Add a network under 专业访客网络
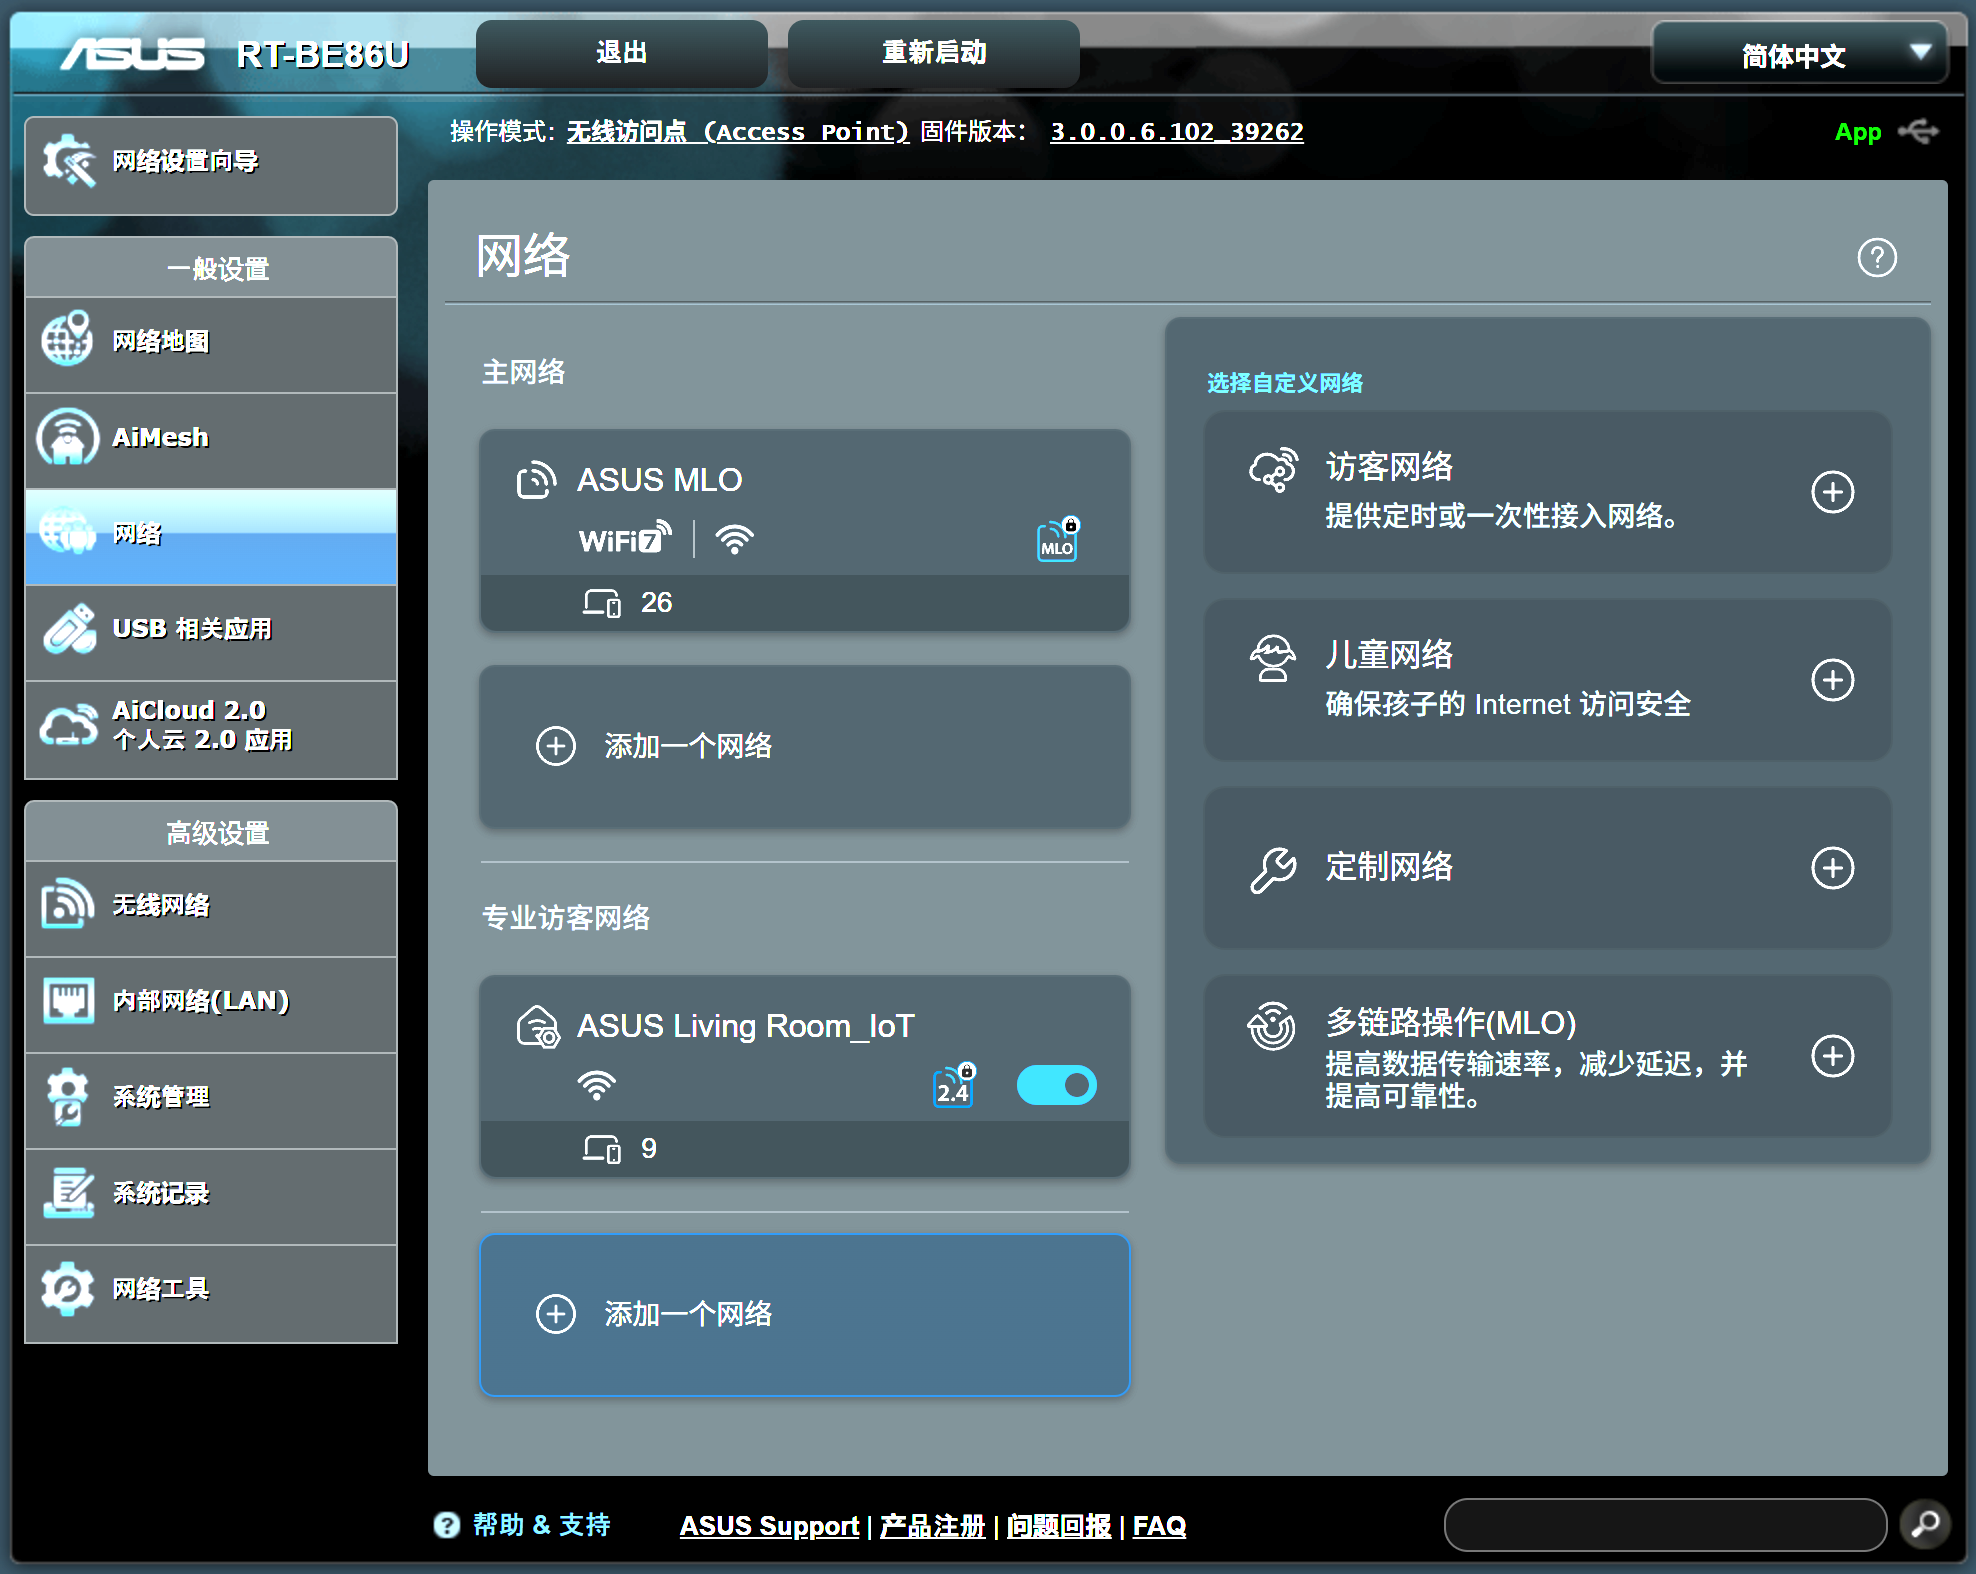Image resolution: width=1976 pixels, height=1574 pixels. [805, 1314]
